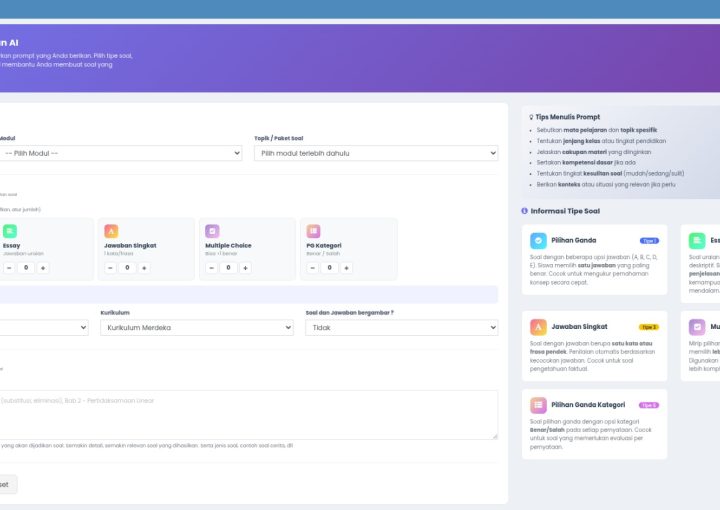The width and height of the screenshot is (720, 510).
Task: Click the Tipe 1 badge on the Pilihan Ganda card
Action: point(649,241)
